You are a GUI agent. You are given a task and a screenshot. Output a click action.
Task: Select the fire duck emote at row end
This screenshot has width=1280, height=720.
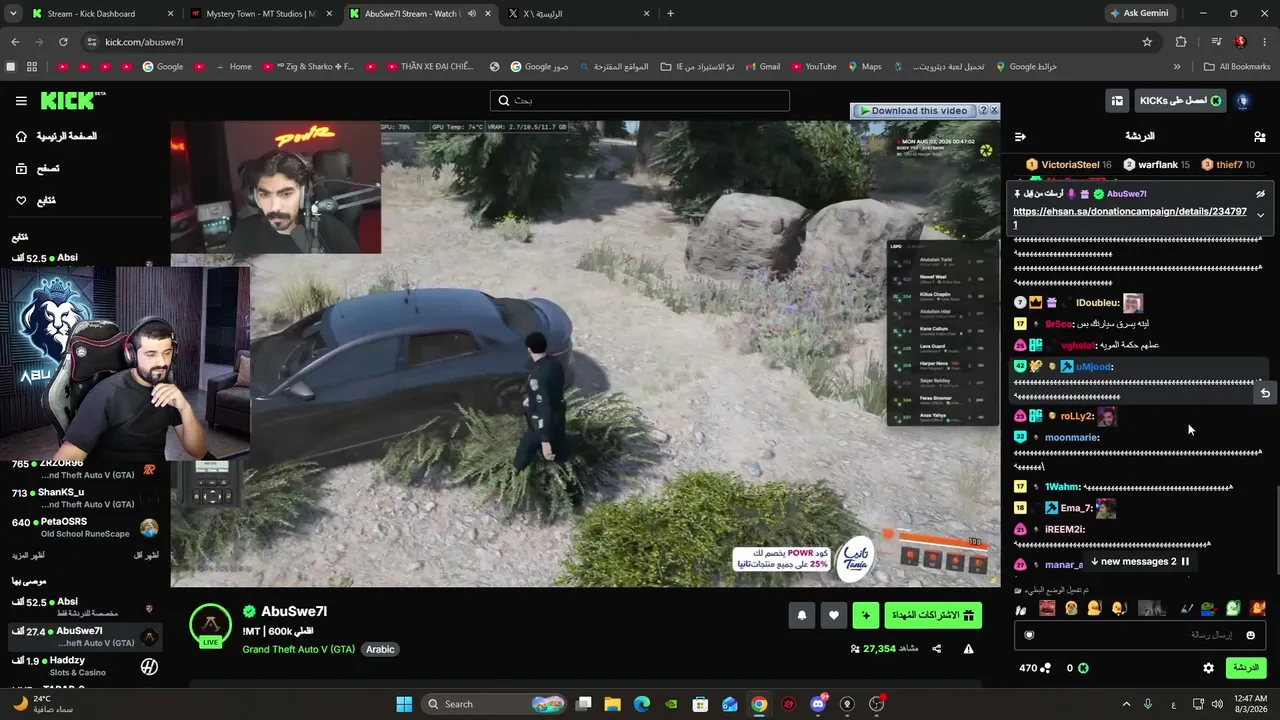coord(1258,608)
